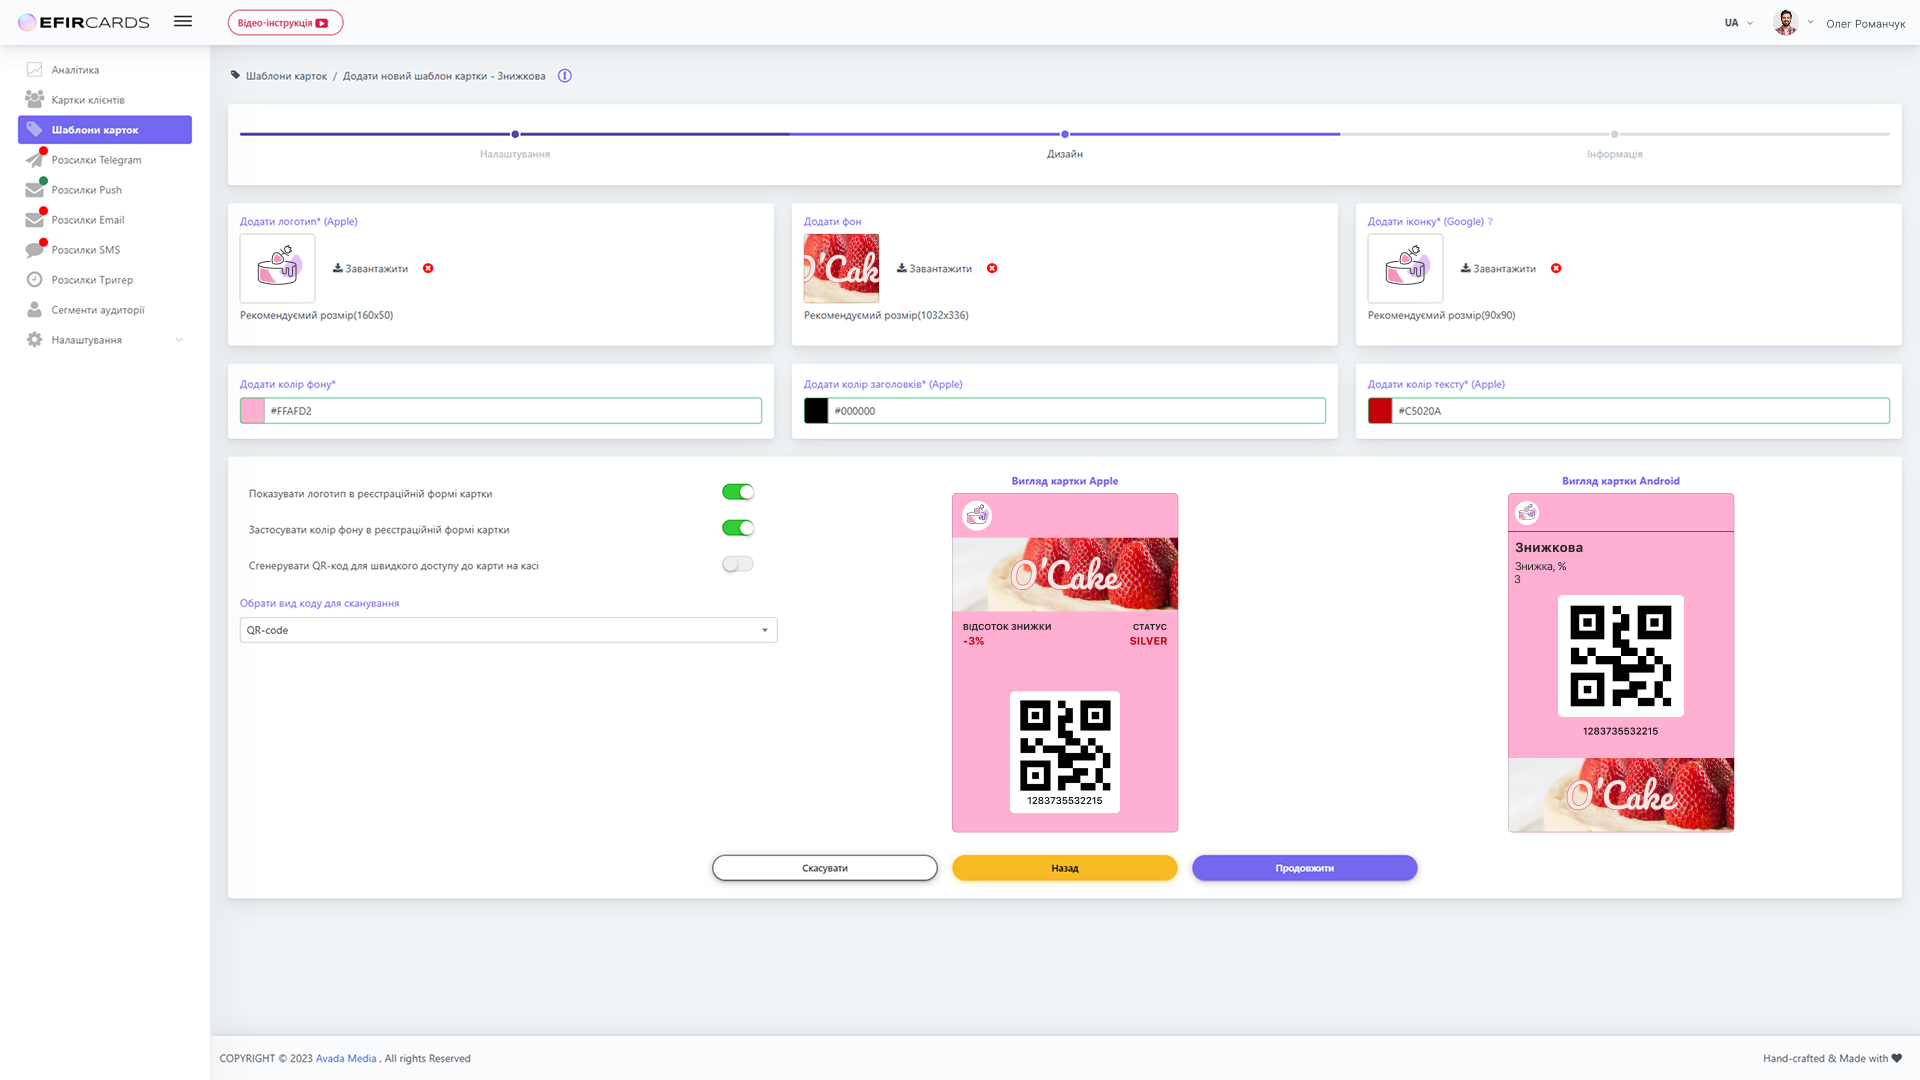
Task: Disable background color in registration form
Action: tap(737, 527)
